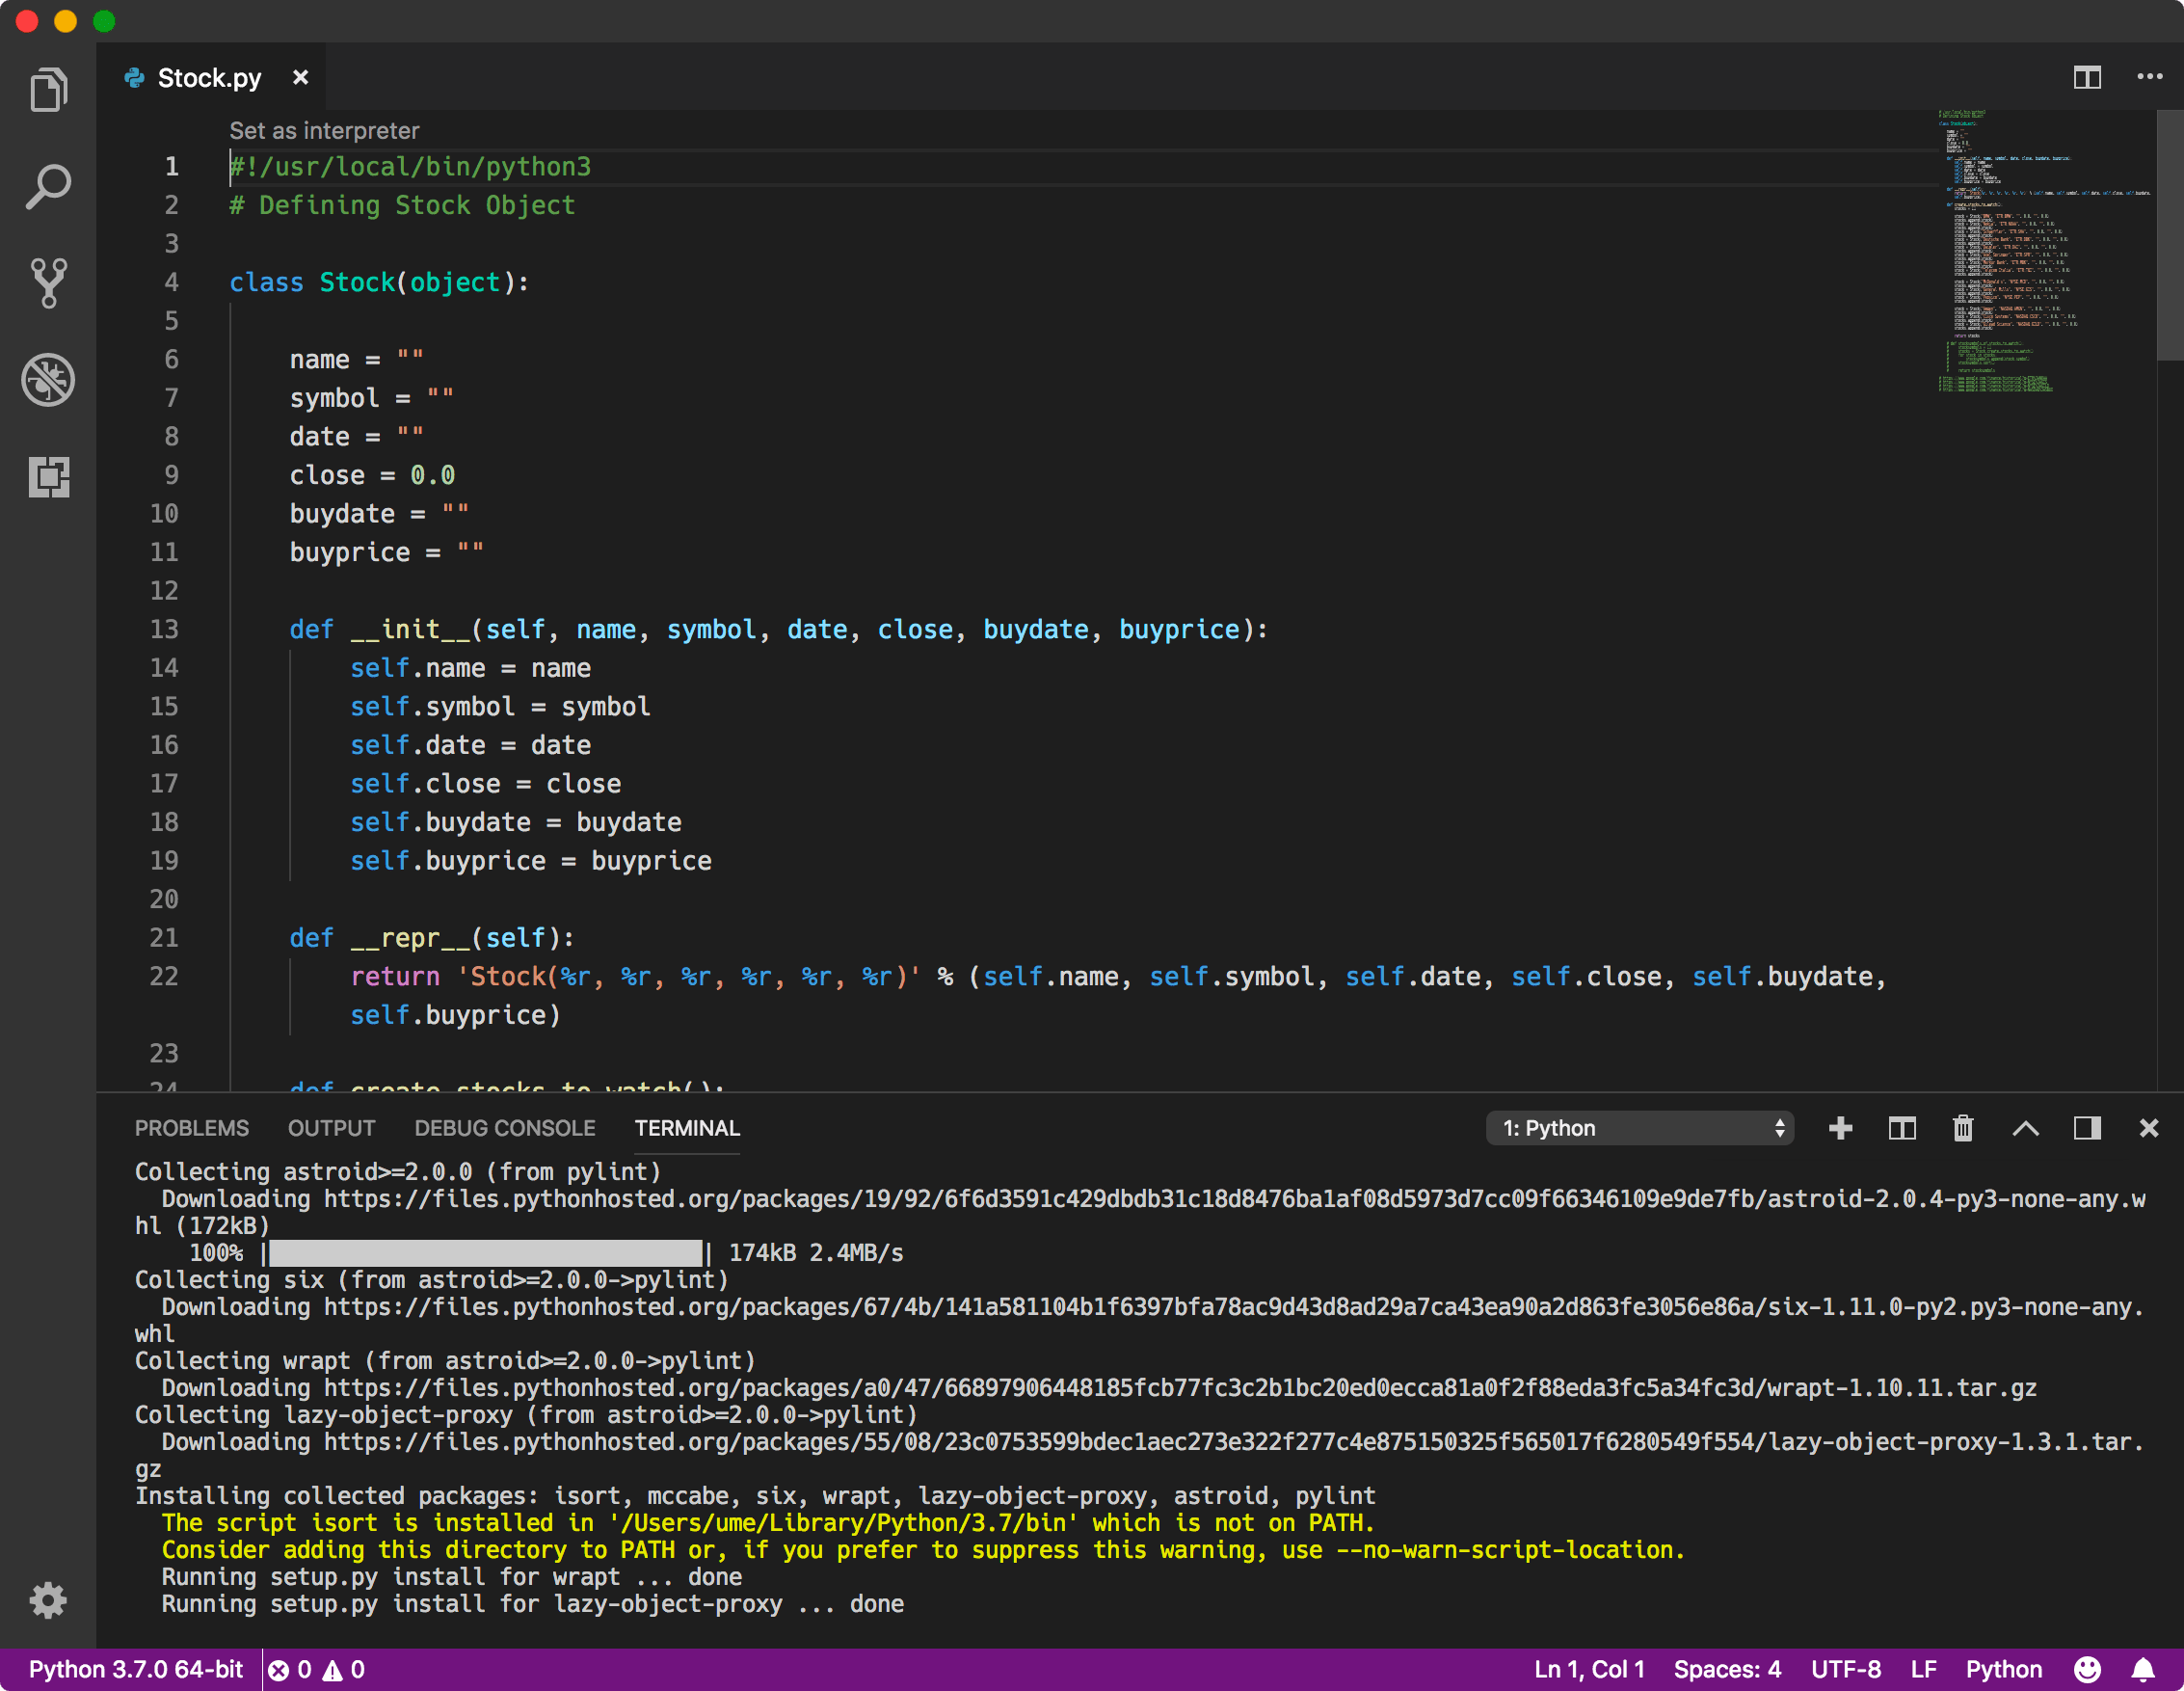
Task: Open the Source Control view
Action: click(x=48, y=283)
